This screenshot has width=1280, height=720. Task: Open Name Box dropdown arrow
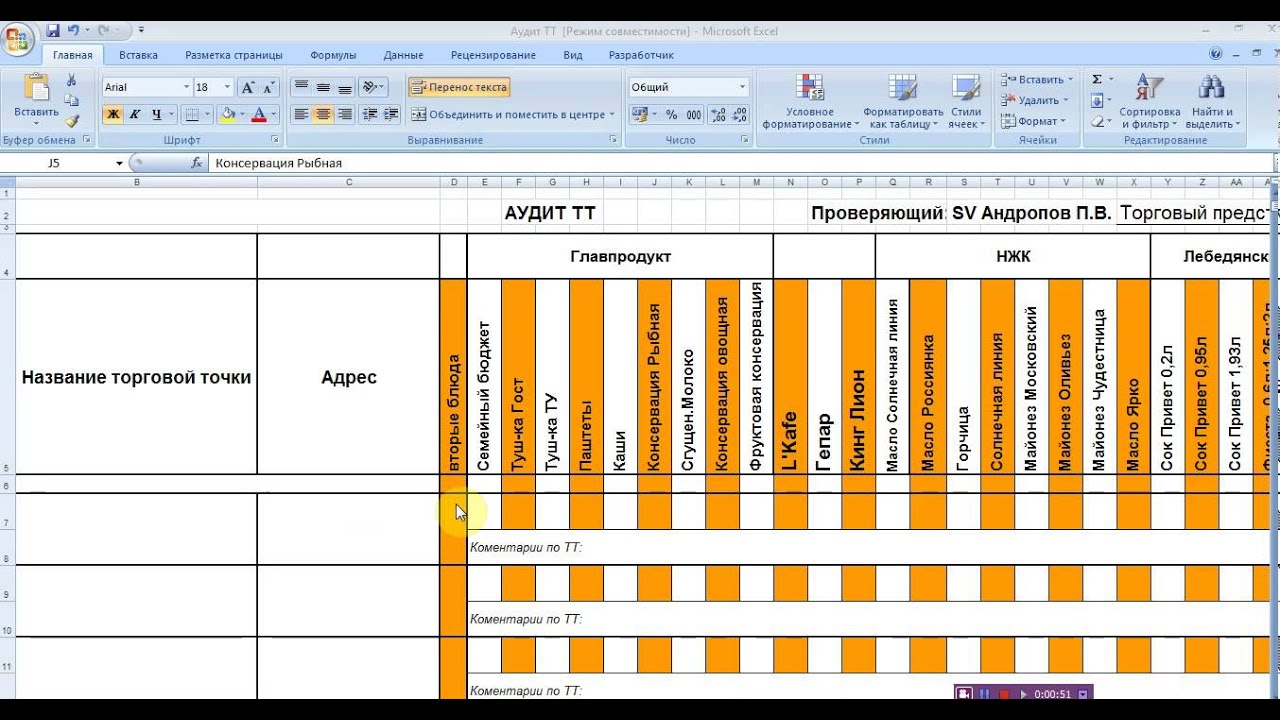tap(119, 163)
